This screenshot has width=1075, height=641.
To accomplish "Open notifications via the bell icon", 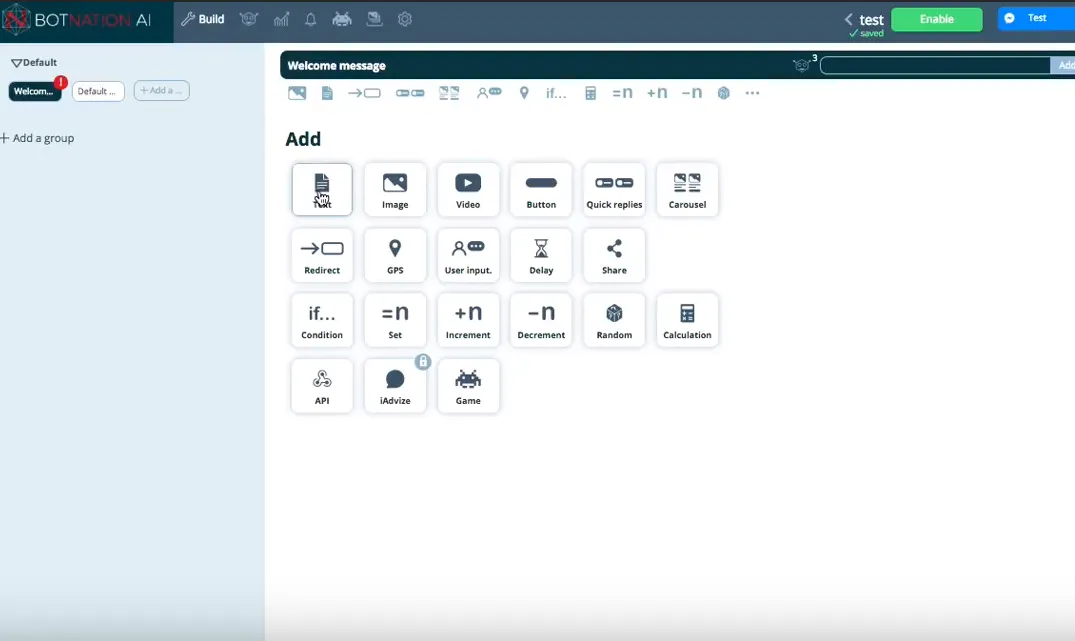I will click(x=310, y=19).
